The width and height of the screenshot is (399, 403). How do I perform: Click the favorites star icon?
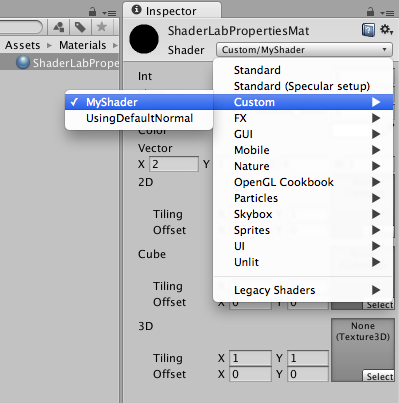point(102,27)
